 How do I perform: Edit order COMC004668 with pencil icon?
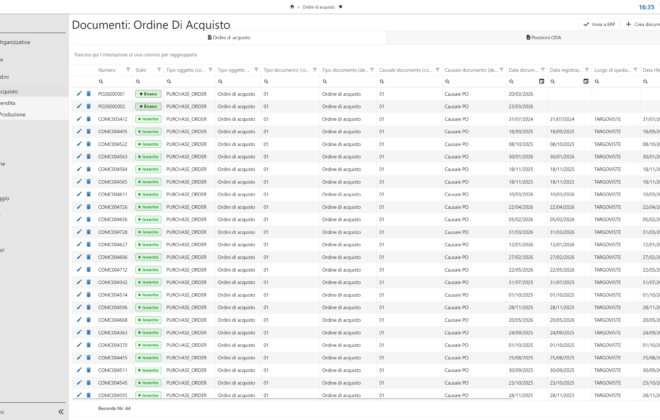point(79,319)
